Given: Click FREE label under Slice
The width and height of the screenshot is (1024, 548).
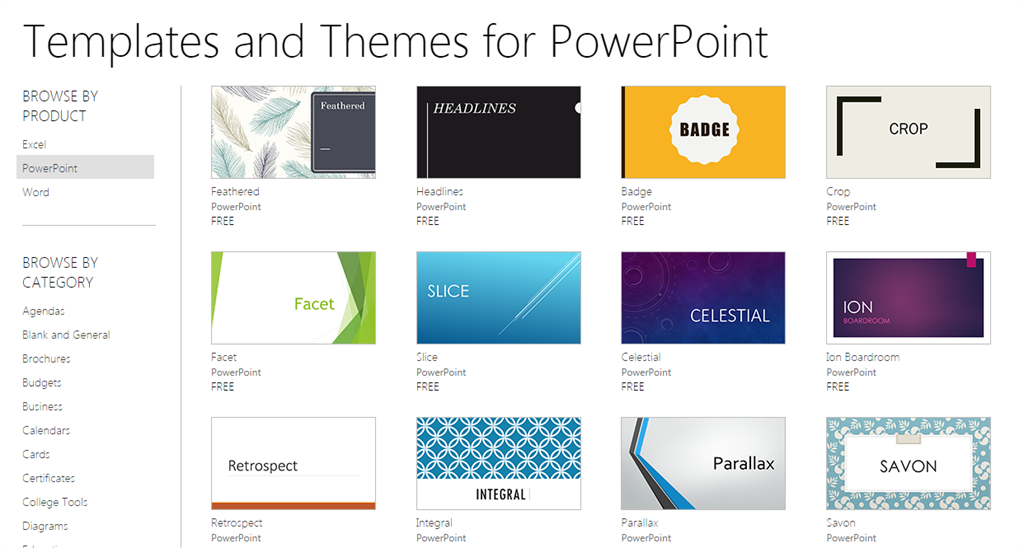Looking at the screenshot, I should 427,387.
